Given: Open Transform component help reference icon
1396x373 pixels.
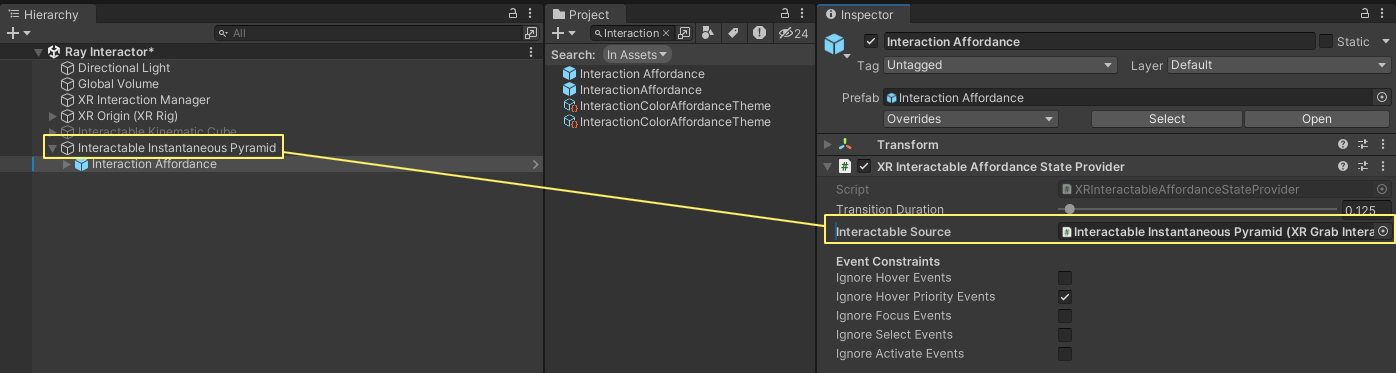Looking at the screenshot, I should point(1343,145).
